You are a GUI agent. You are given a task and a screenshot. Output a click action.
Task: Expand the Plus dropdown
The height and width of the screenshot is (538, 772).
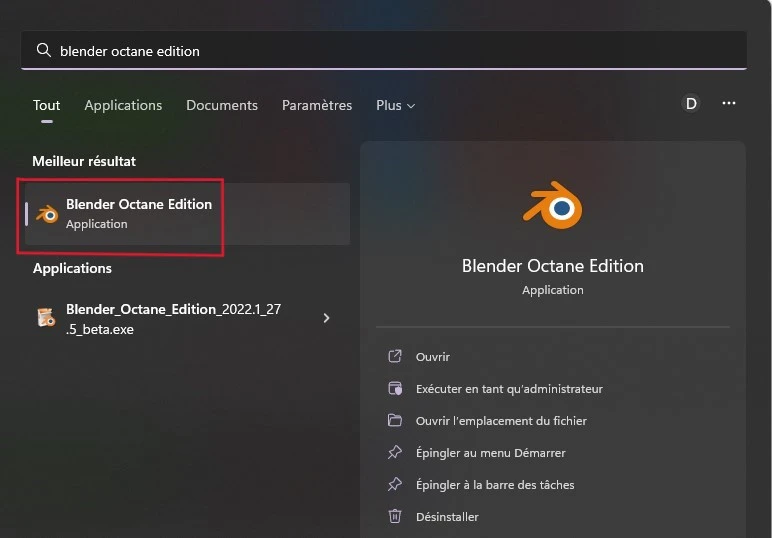396,105
